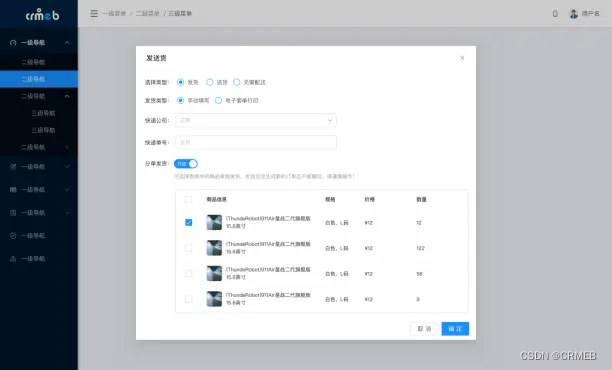The height and width of the screenshot is (370, 612).
Task: Click the 价格 column header
Action: coord(370,199)
